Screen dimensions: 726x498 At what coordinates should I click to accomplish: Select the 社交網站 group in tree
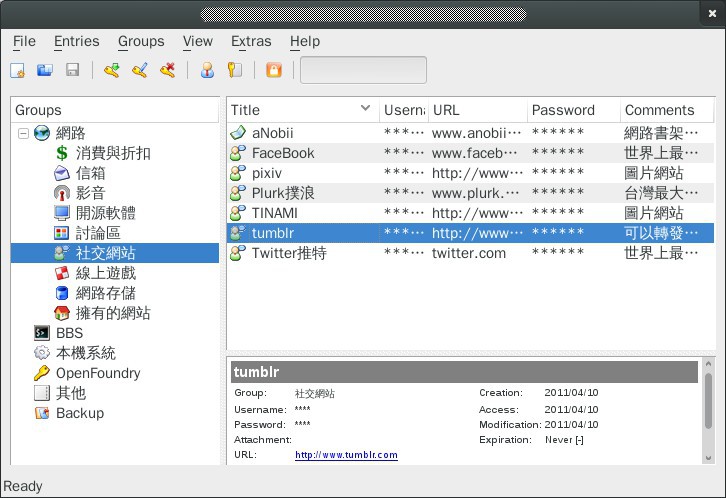coord(115,253)
